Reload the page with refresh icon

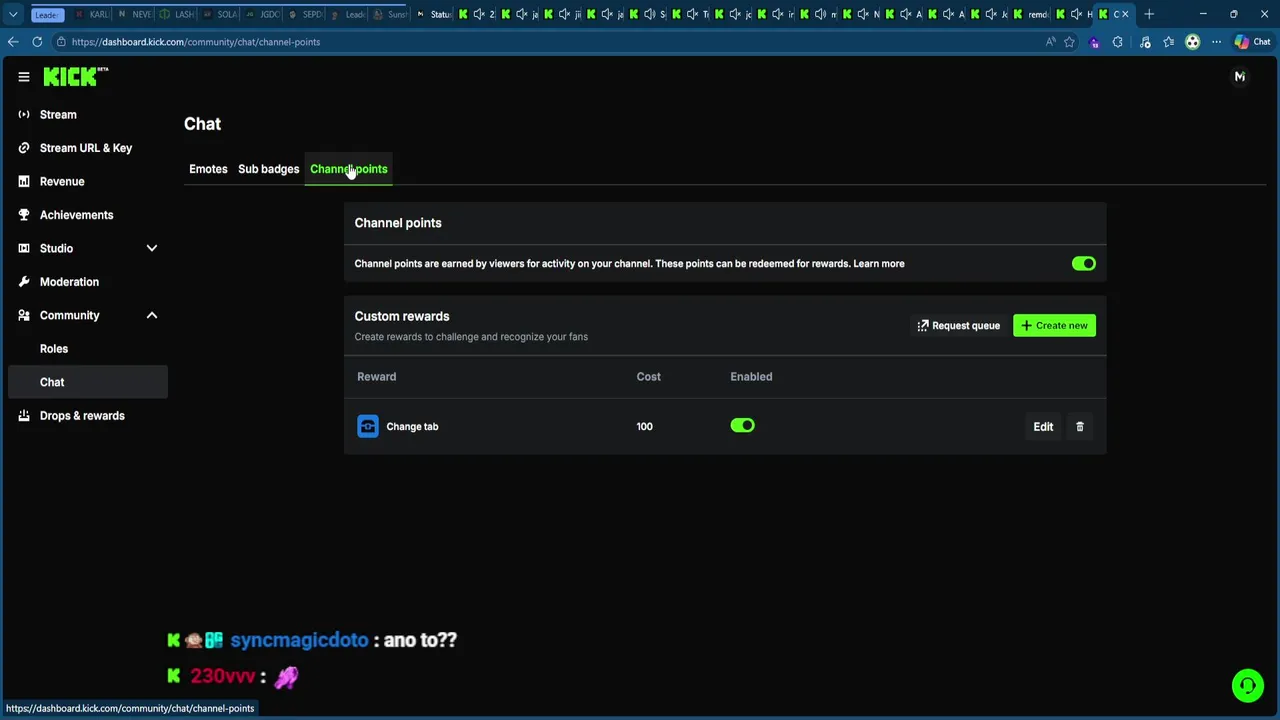tap(37, 42)
